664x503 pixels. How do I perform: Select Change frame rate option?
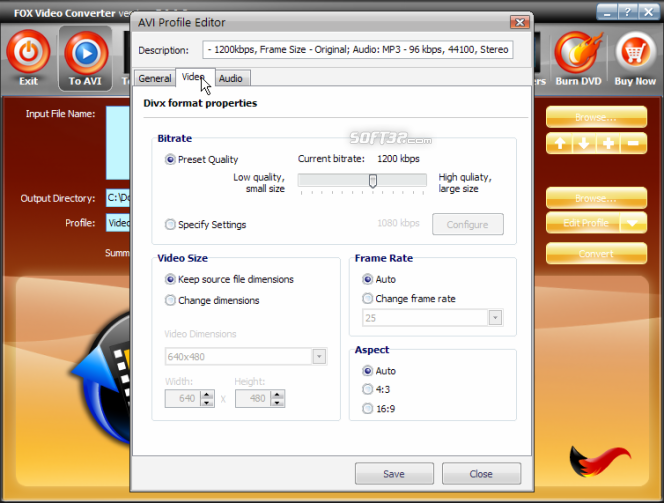[x=368, y=298]
